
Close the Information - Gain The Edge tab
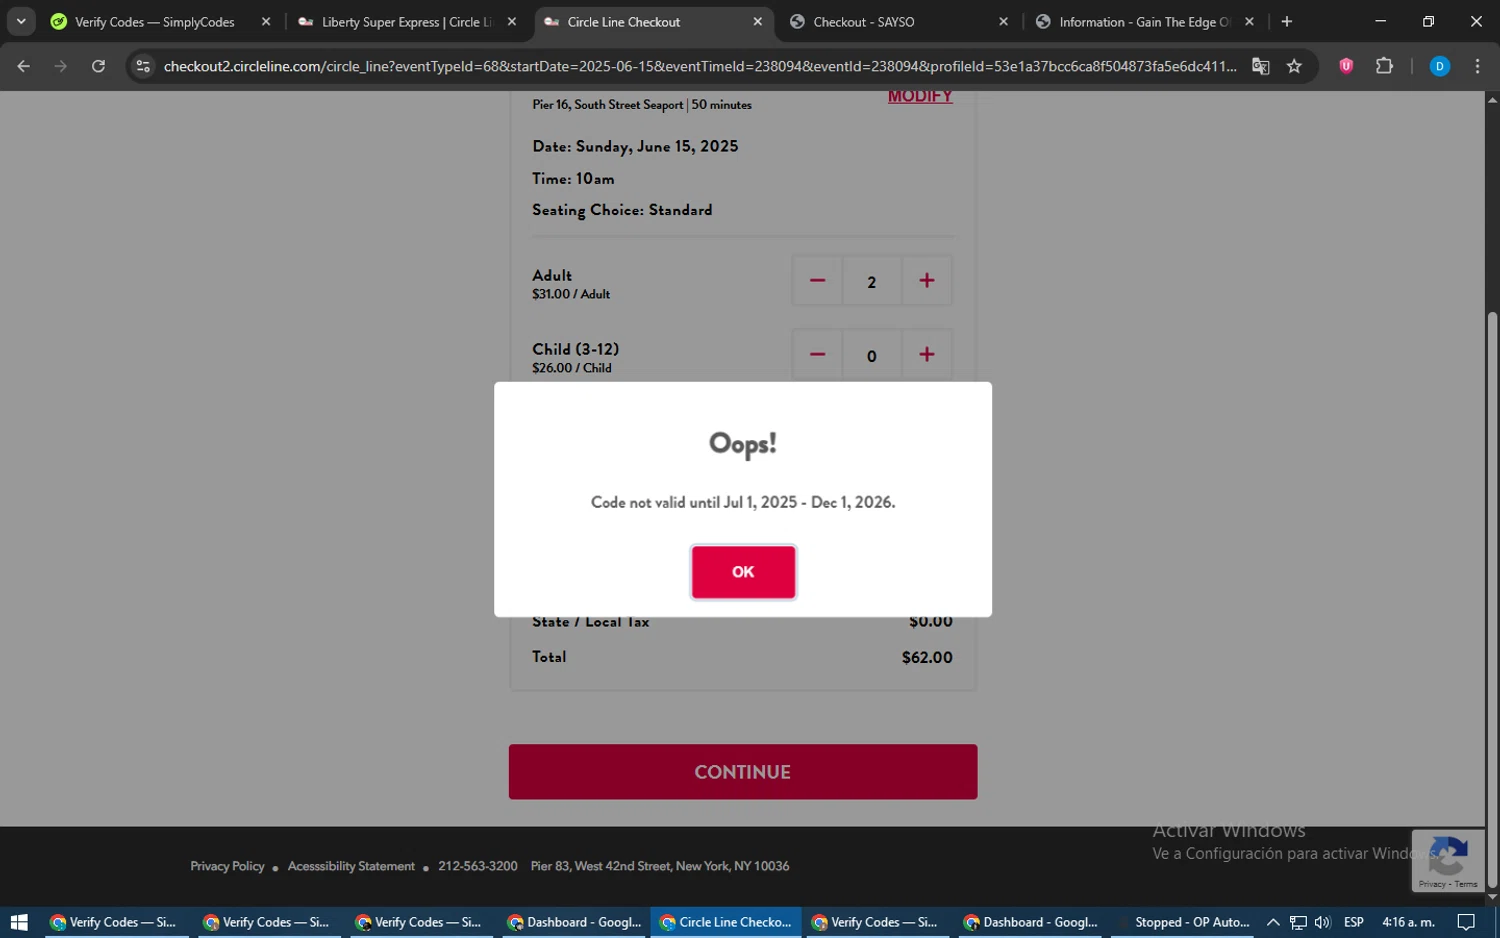coord(1249,22)
